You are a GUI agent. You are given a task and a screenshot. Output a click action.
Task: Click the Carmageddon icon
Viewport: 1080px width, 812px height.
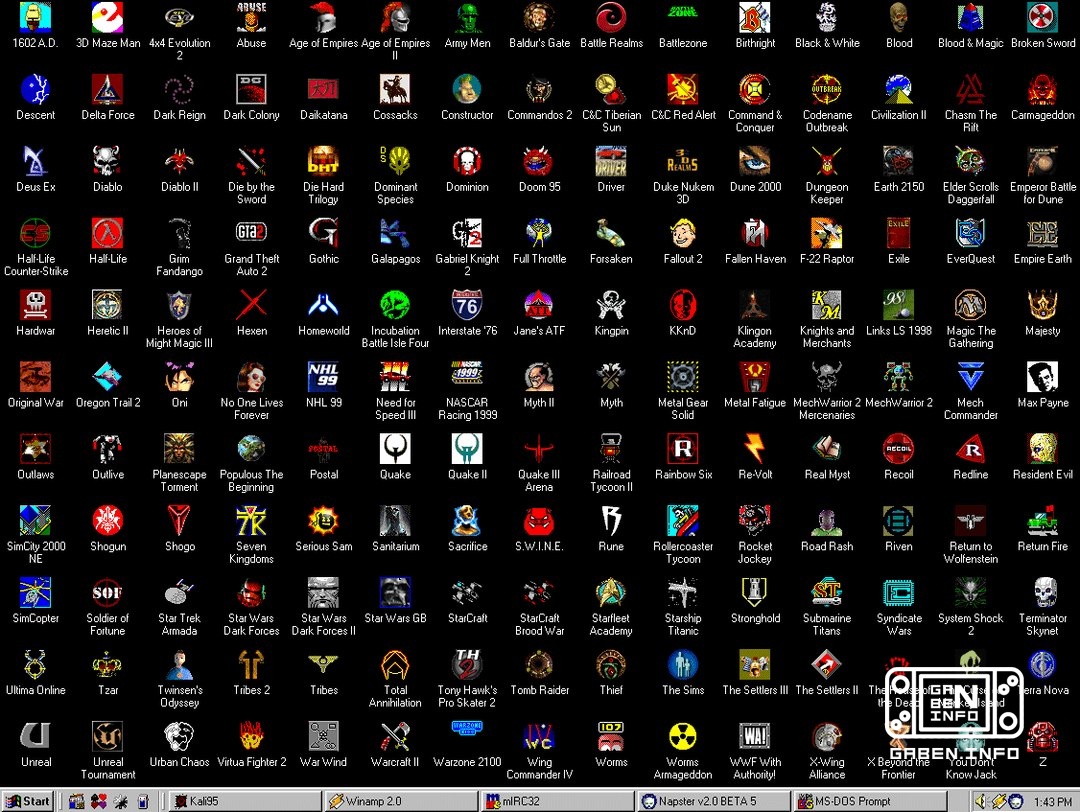(1043, 90)
